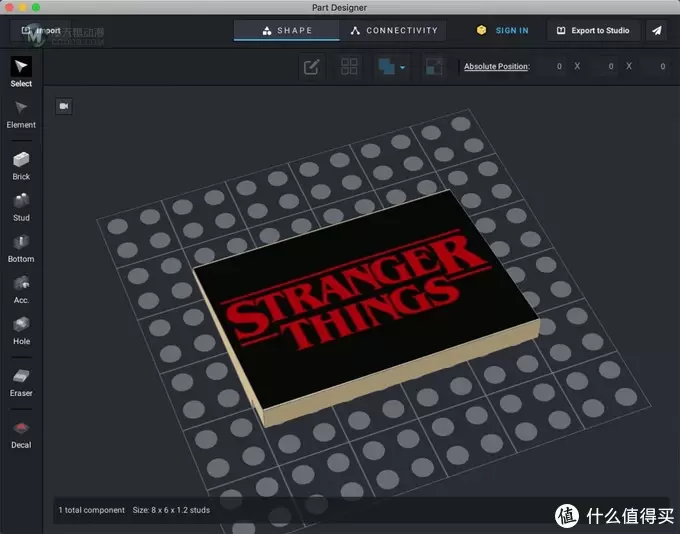Click 'Size: 8 x 6 x 1.2 studs' text
The image size is (680, 534).
[171, 510]
